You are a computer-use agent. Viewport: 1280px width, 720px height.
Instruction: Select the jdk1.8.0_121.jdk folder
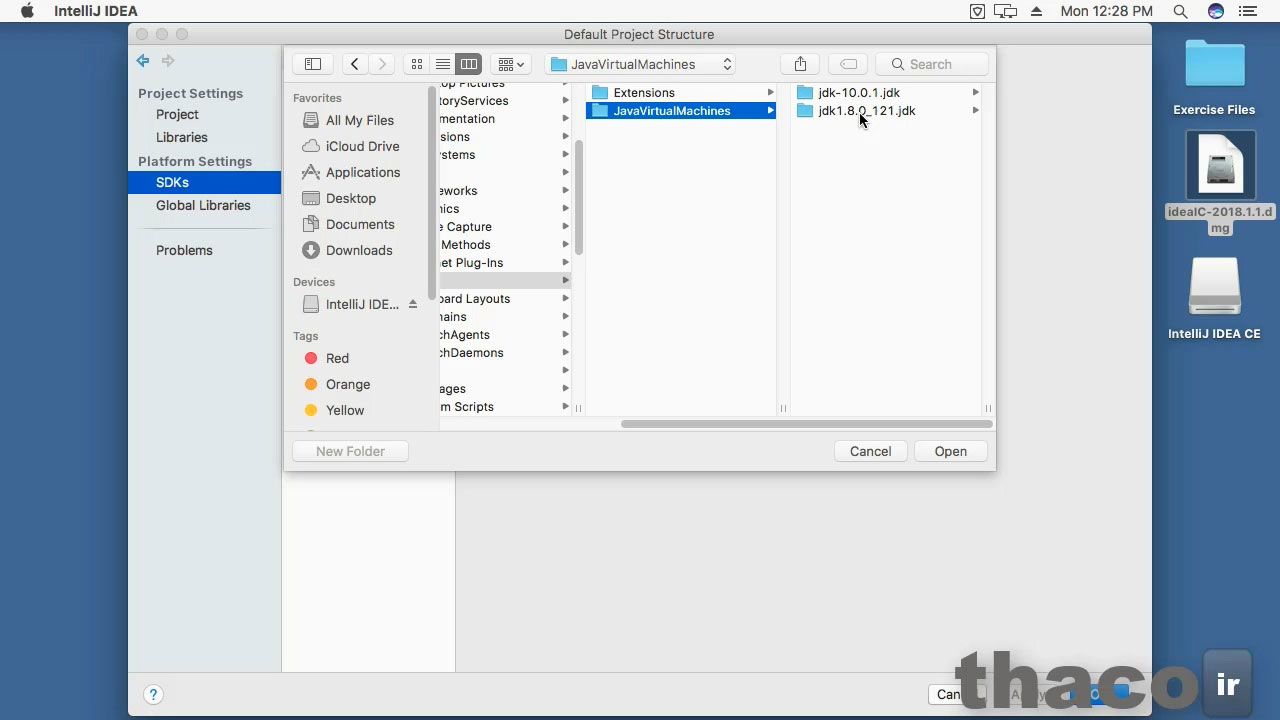(x=886, y=111)
